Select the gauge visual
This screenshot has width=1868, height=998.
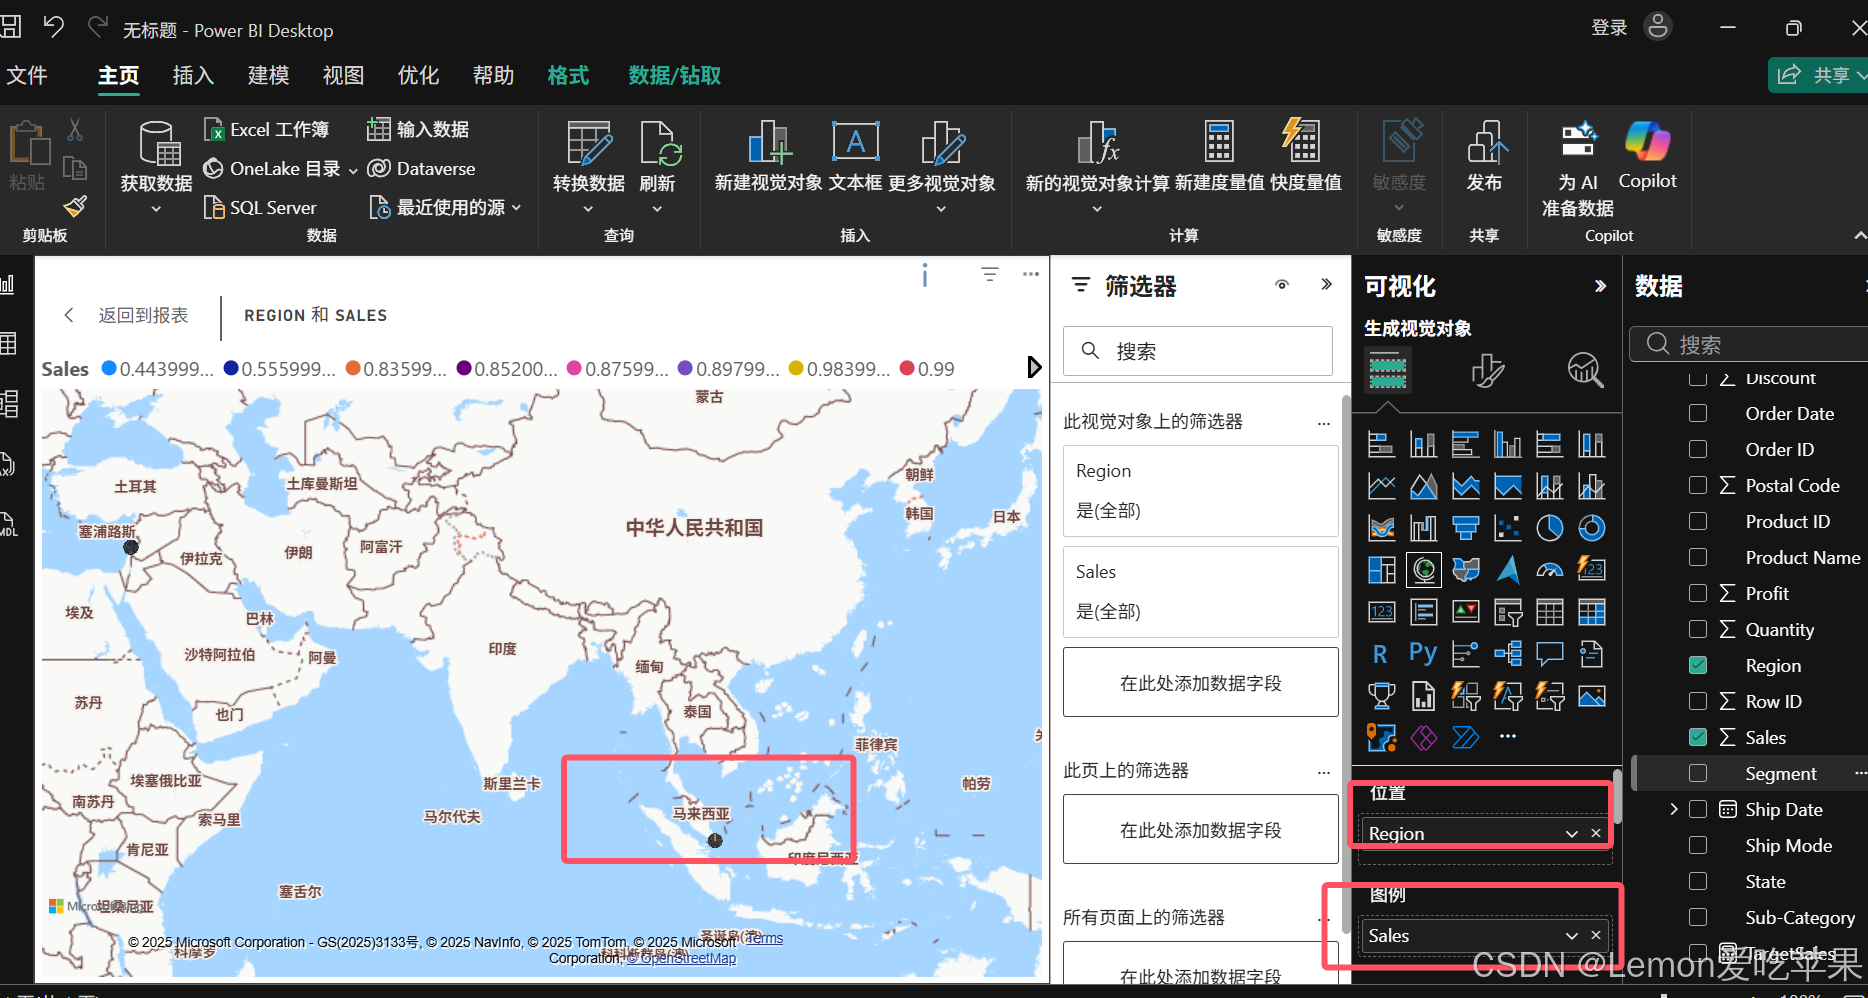point(1549,570)
